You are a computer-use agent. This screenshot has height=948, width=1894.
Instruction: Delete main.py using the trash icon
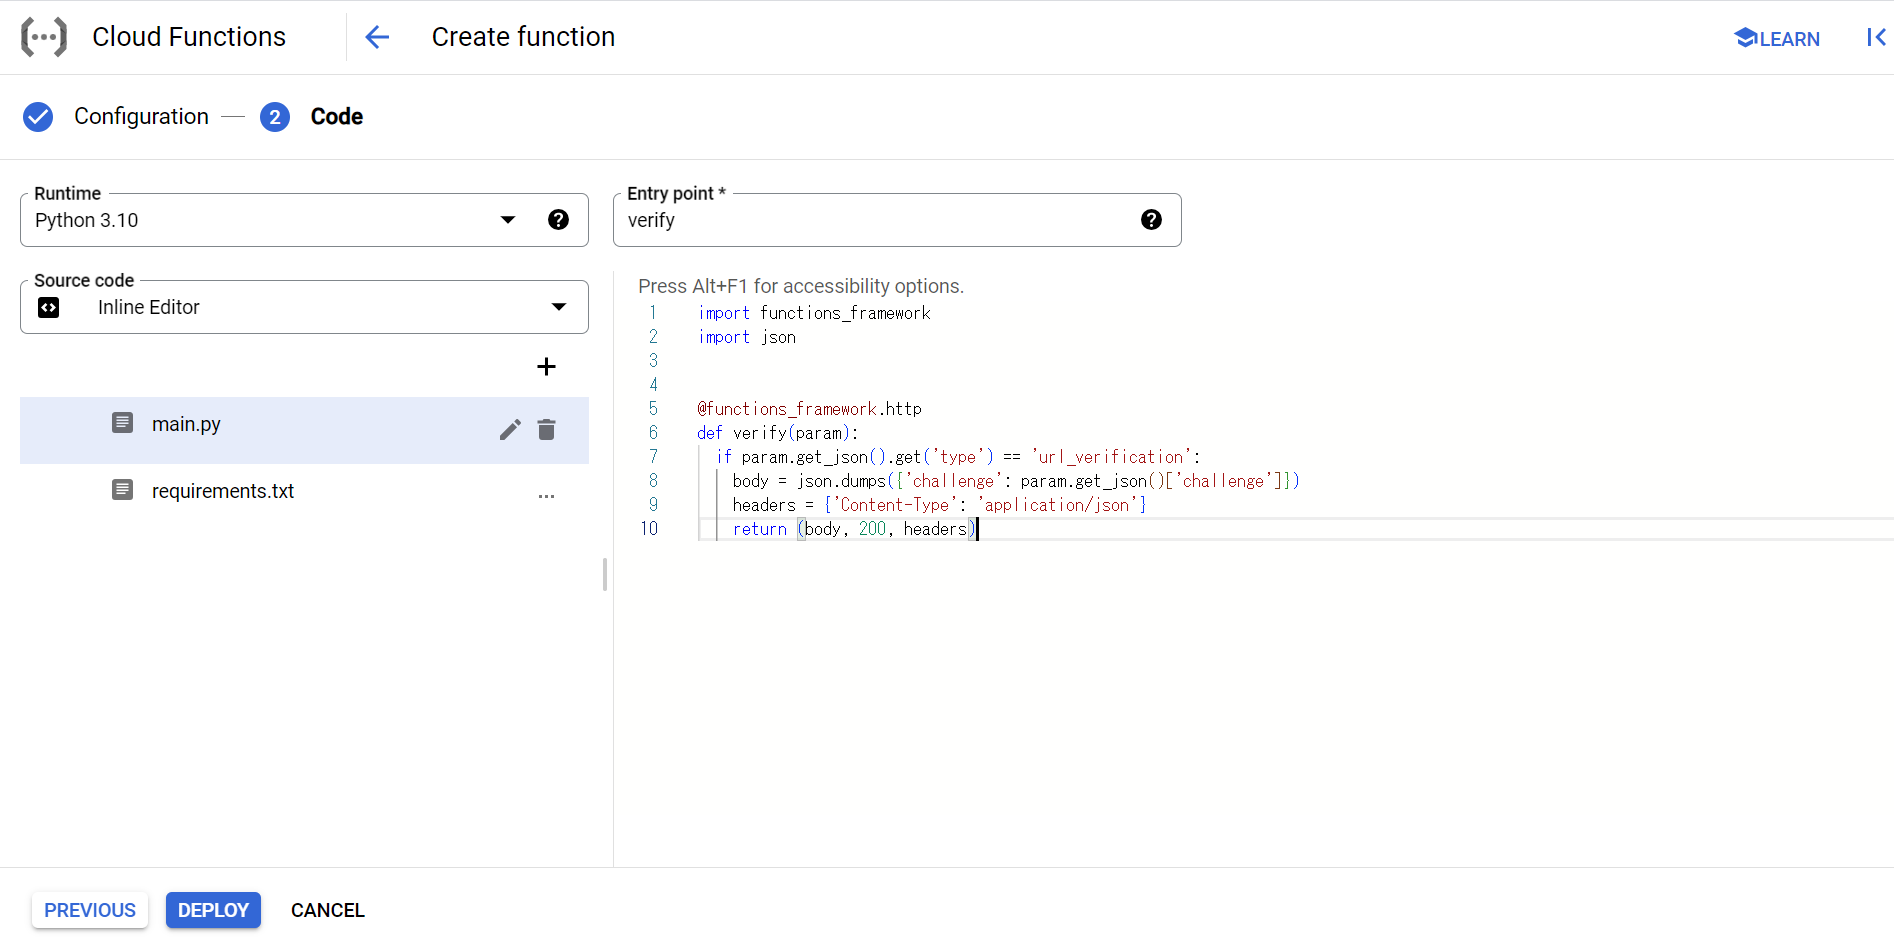point(546,430)
